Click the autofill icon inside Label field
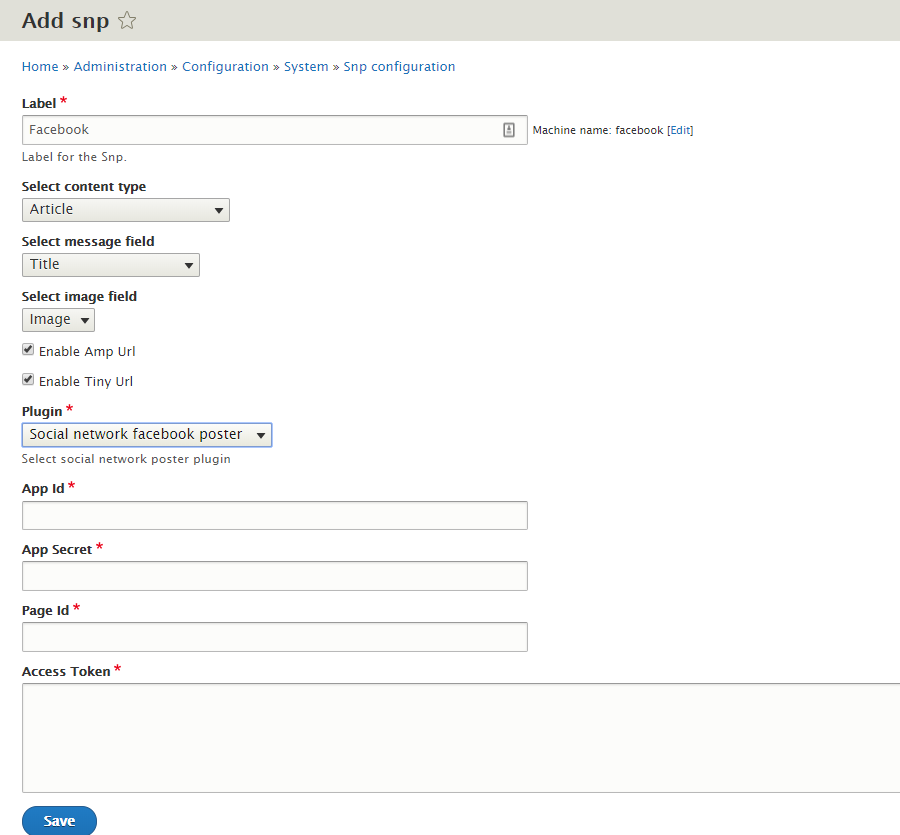Image resolution: width=900 pixels, height=835 pixels. coord(509,130)
